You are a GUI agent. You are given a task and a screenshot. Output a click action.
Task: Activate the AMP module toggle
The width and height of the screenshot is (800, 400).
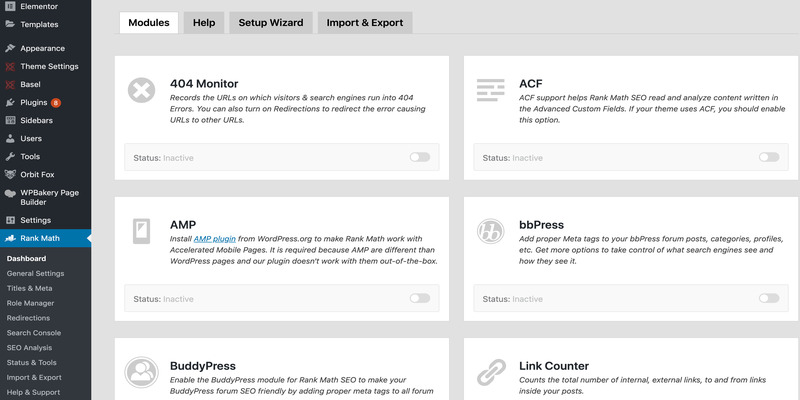[x=419, y=298]
